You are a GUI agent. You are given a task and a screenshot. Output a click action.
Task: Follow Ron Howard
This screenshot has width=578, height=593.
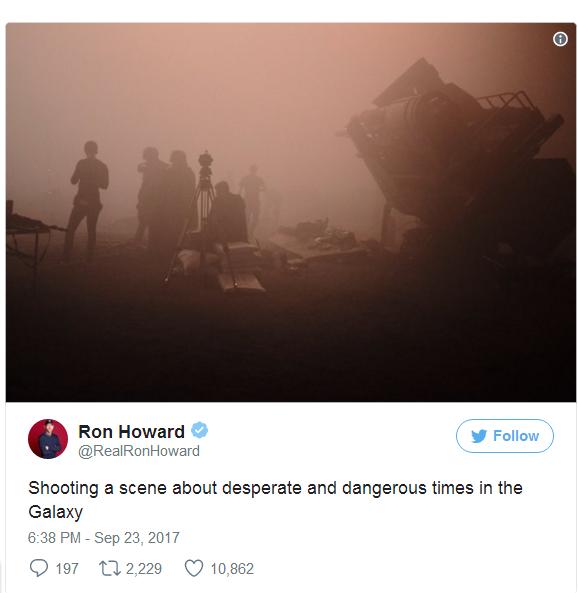point(505,436)
